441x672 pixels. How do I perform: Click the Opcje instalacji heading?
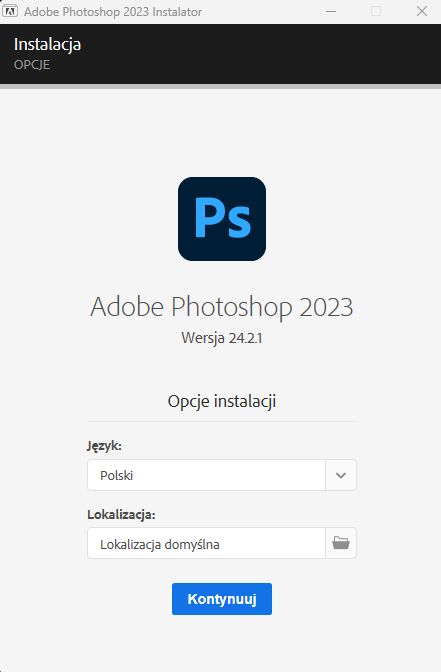222,401
